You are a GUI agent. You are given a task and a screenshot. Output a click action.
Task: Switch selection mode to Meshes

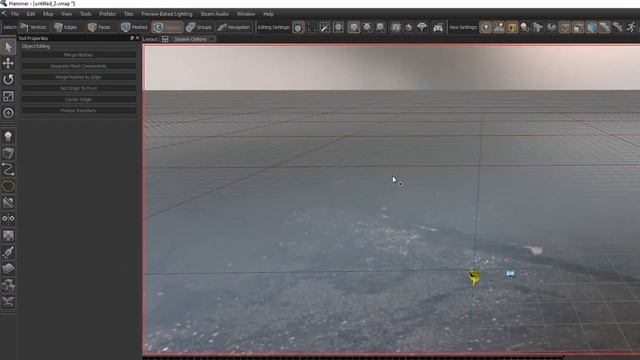tap(134, 27)
